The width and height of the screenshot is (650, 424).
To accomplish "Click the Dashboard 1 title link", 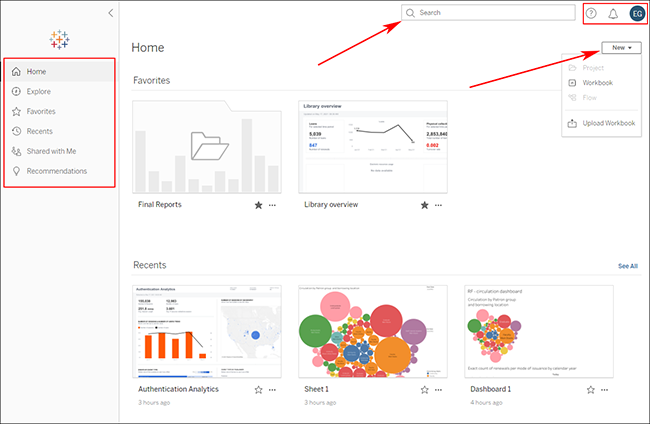I will coord(490,389).
